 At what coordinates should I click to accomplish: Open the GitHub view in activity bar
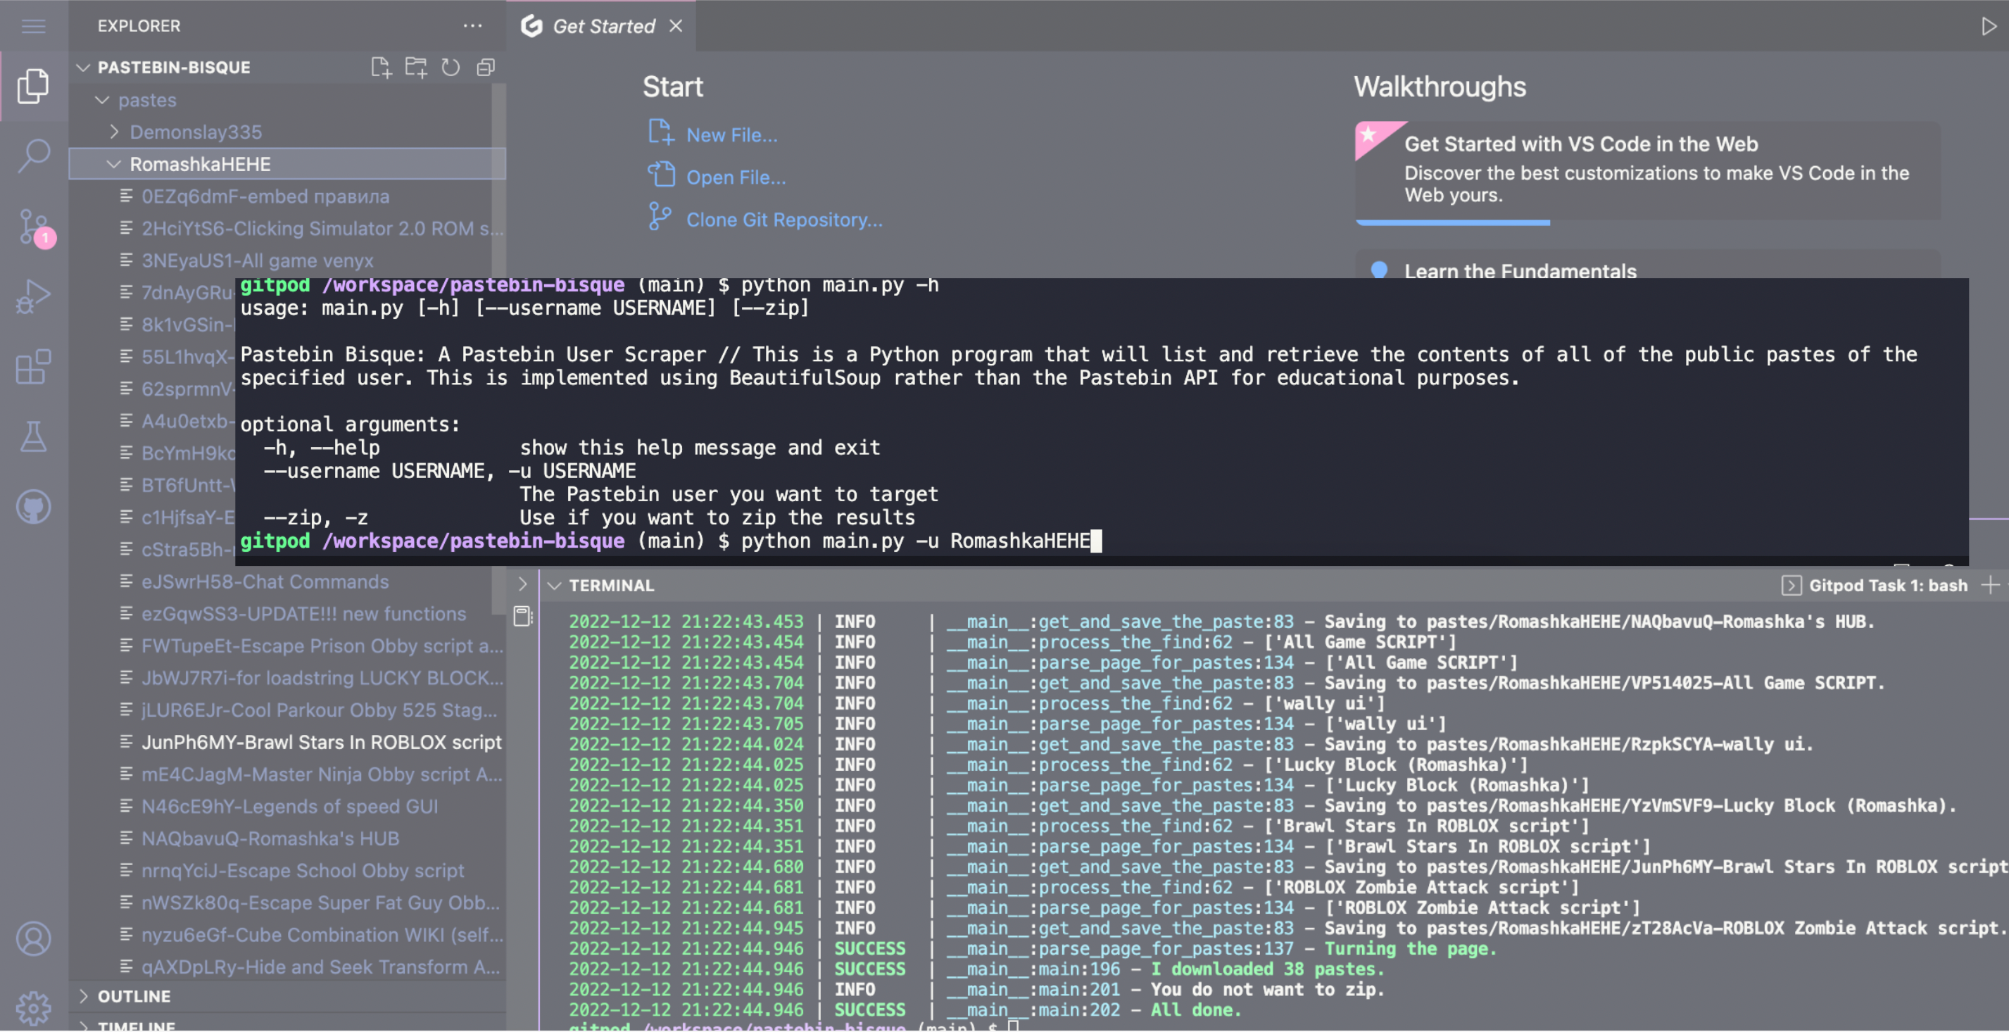point(33,507)
